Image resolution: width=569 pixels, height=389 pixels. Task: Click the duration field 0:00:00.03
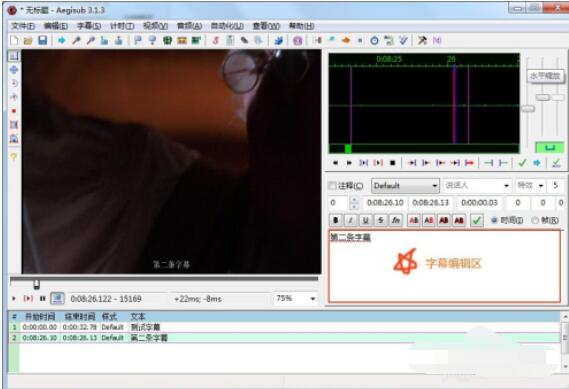pos(479,203)
